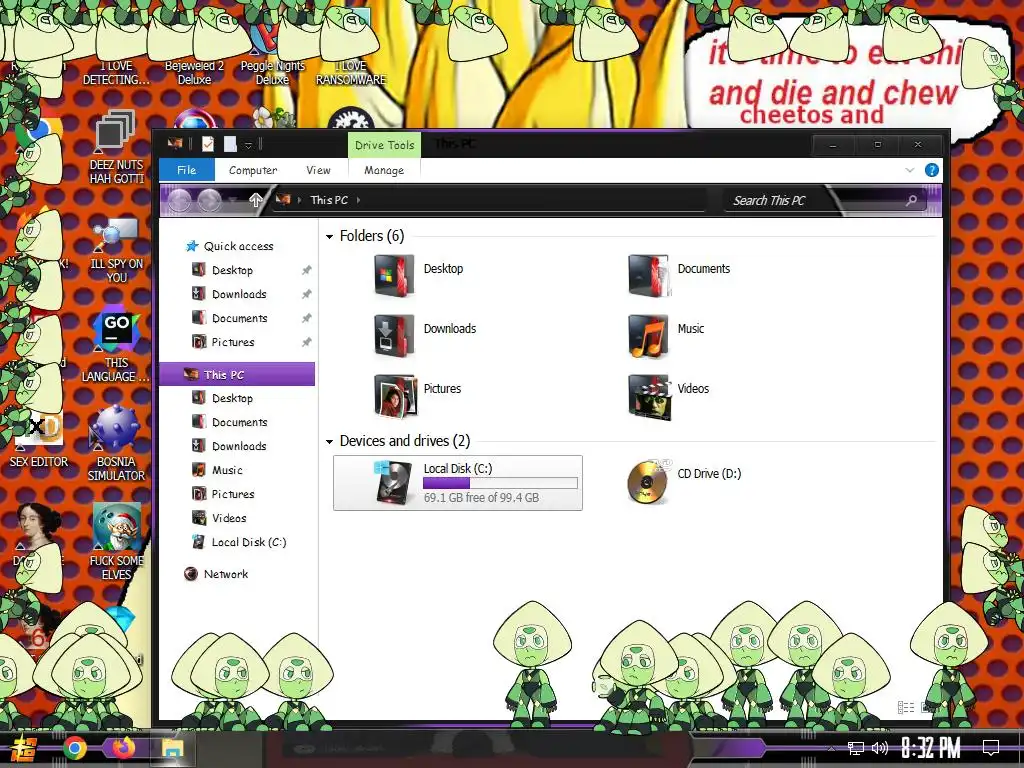Open the Downloads folder in Folders group

click(424, 334)
